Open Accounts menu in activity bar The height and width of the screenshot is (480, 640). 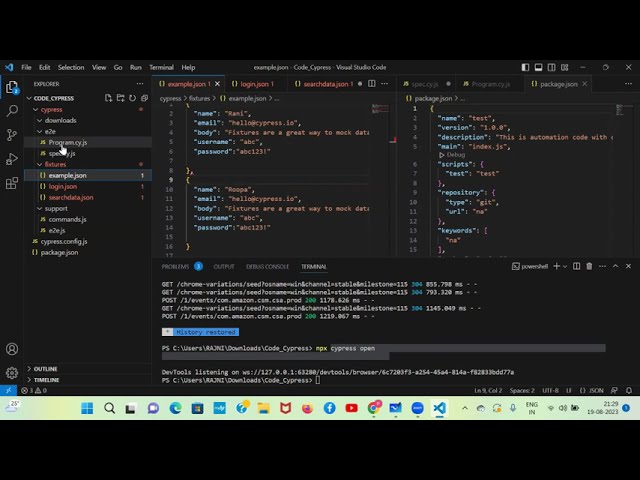(12, 349)
